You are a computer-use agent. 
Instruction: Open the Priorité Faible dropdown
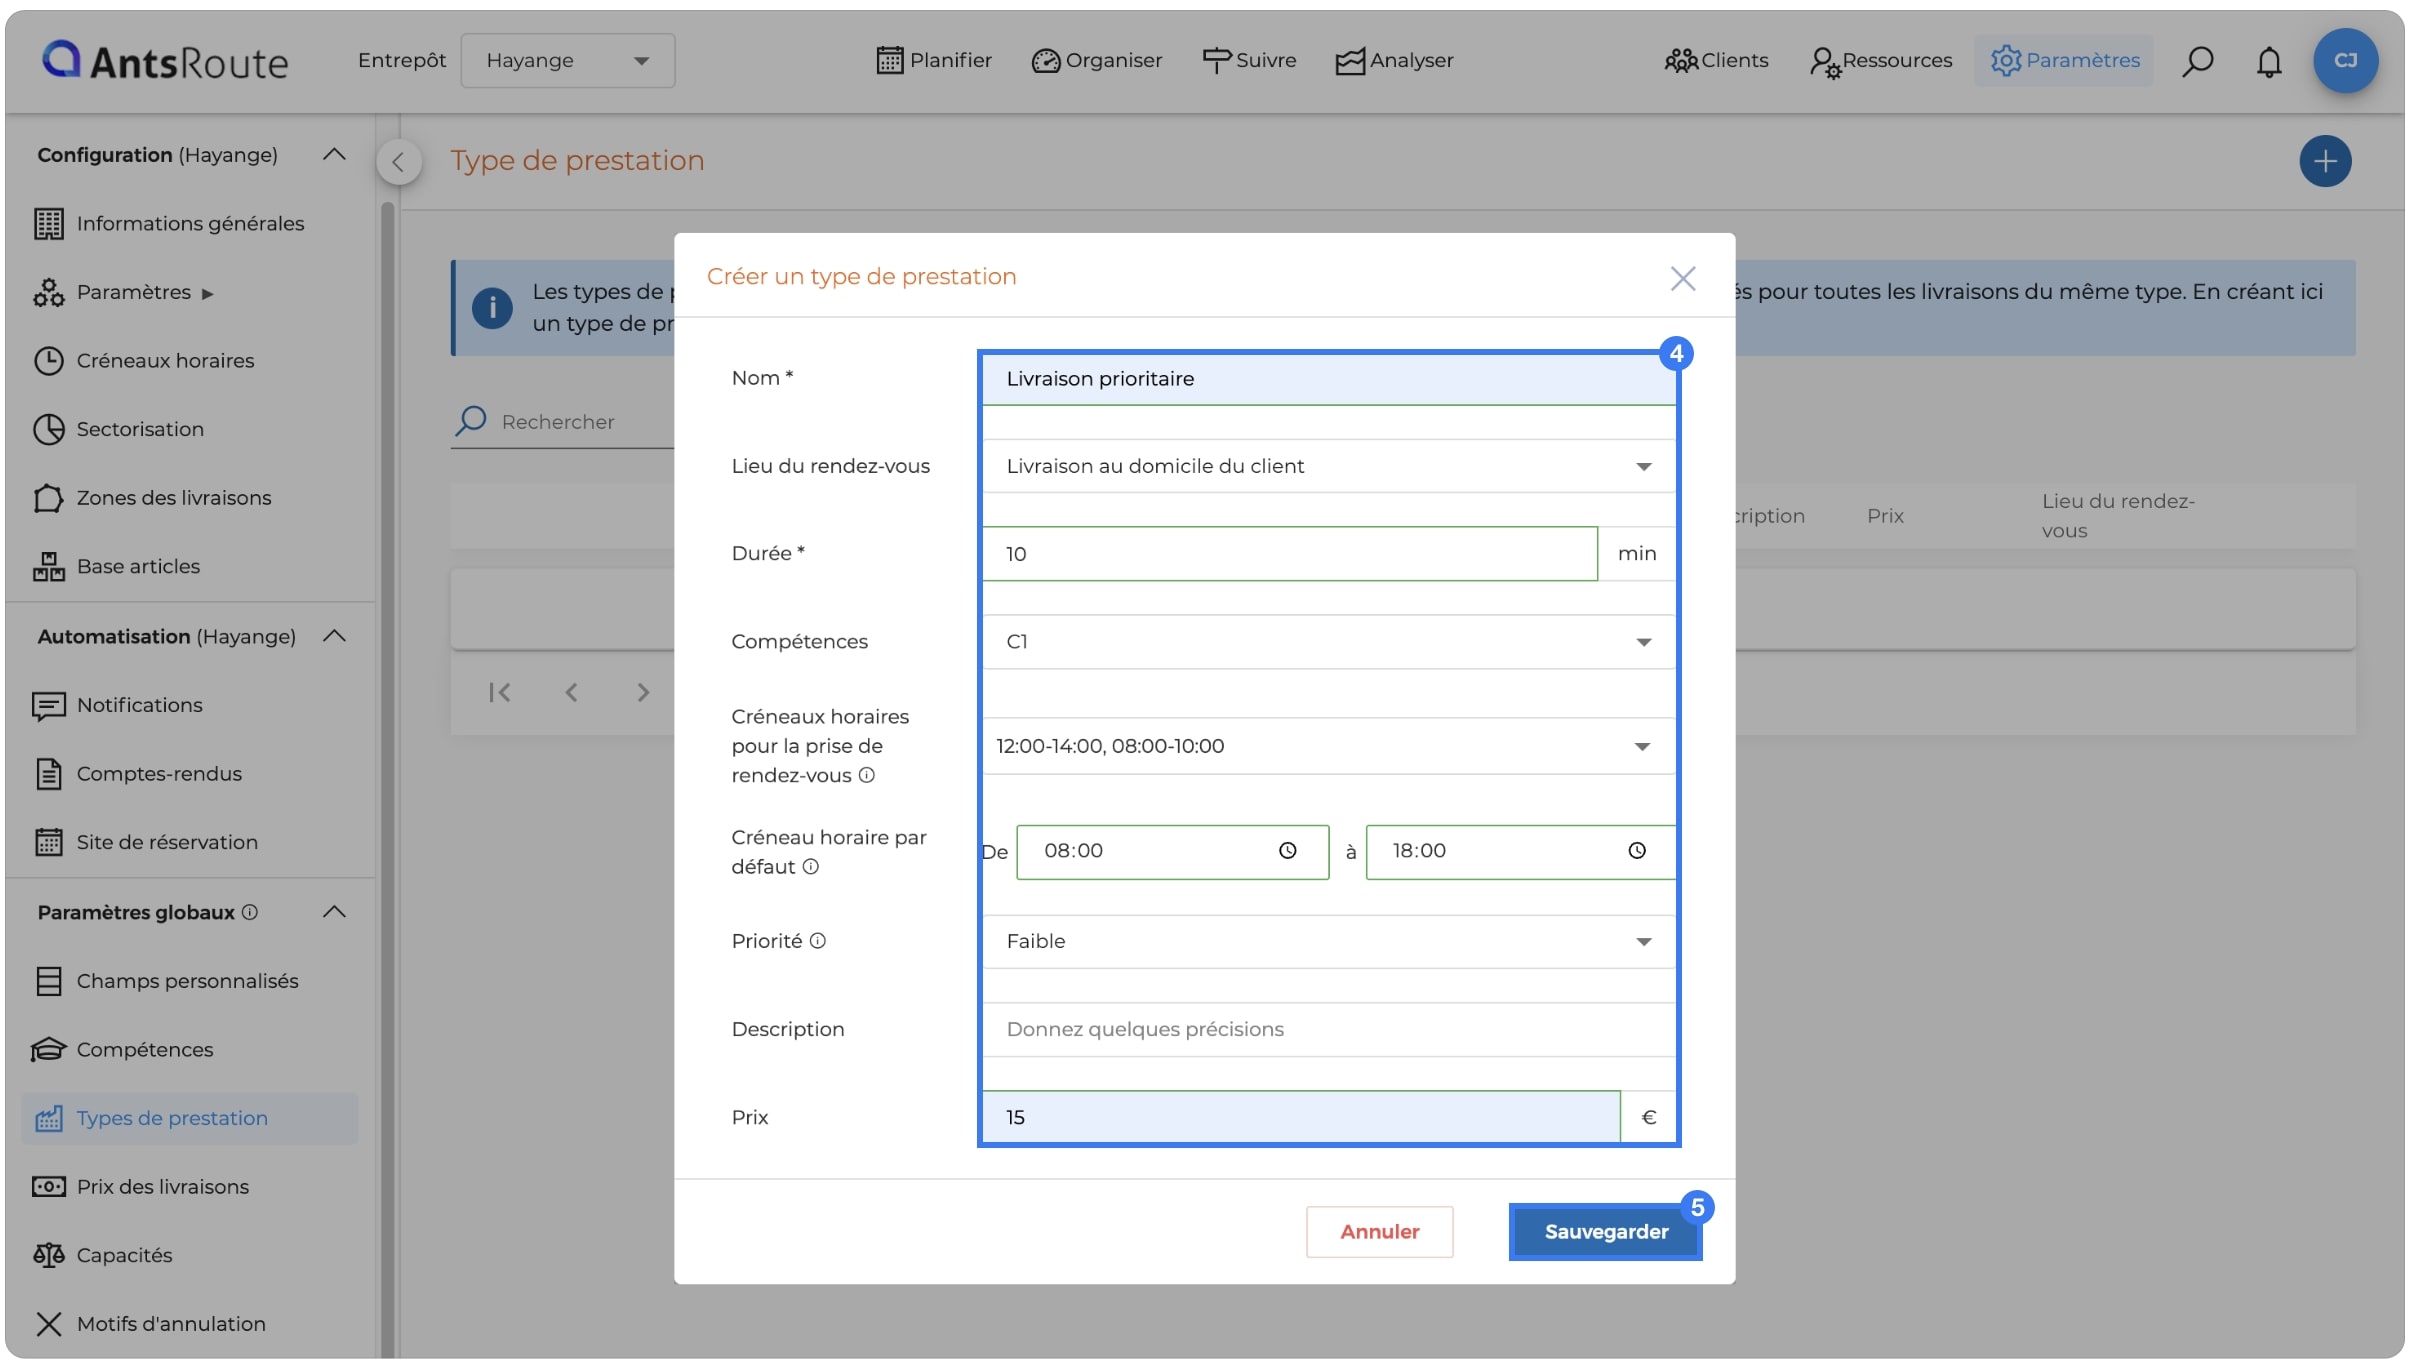1328,942
